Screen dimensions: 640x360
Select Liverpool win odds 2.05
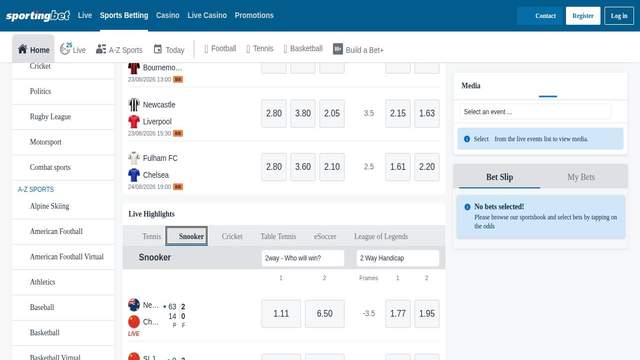coord(332,113)
